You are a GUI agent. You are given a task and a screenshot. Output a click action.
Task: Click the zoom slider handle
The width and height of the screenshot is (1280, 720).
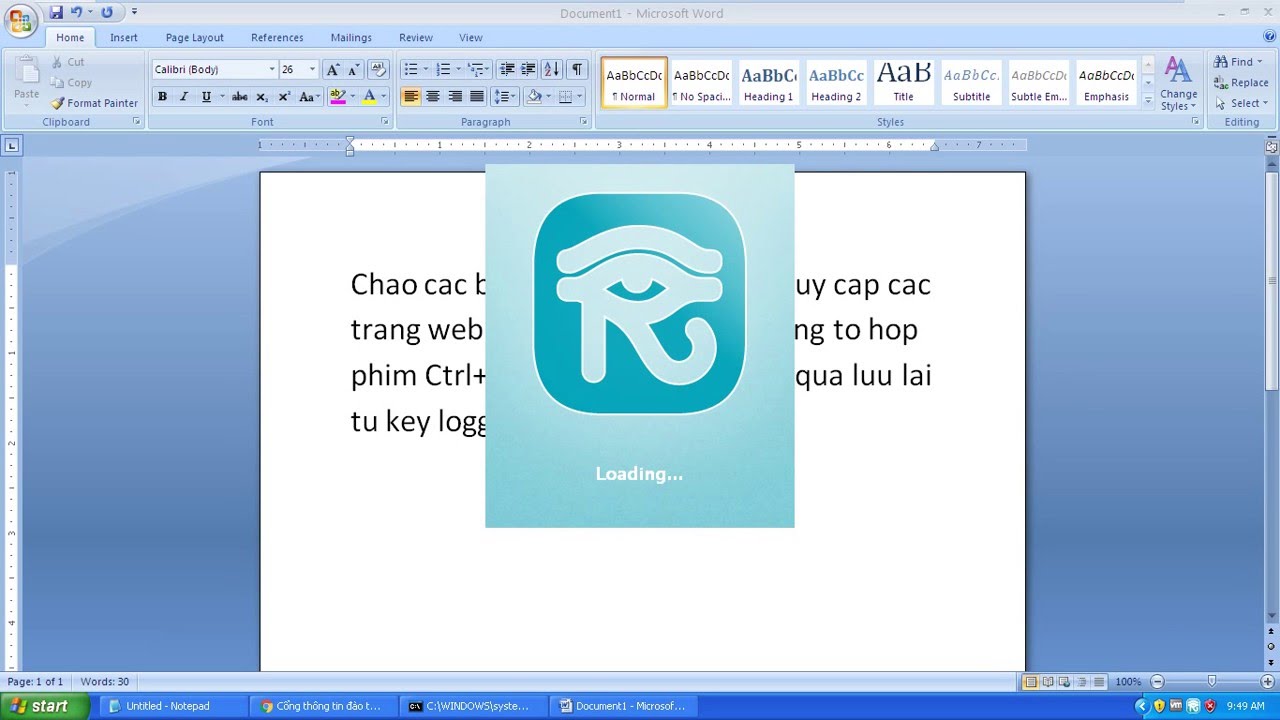coord(1212,682)
